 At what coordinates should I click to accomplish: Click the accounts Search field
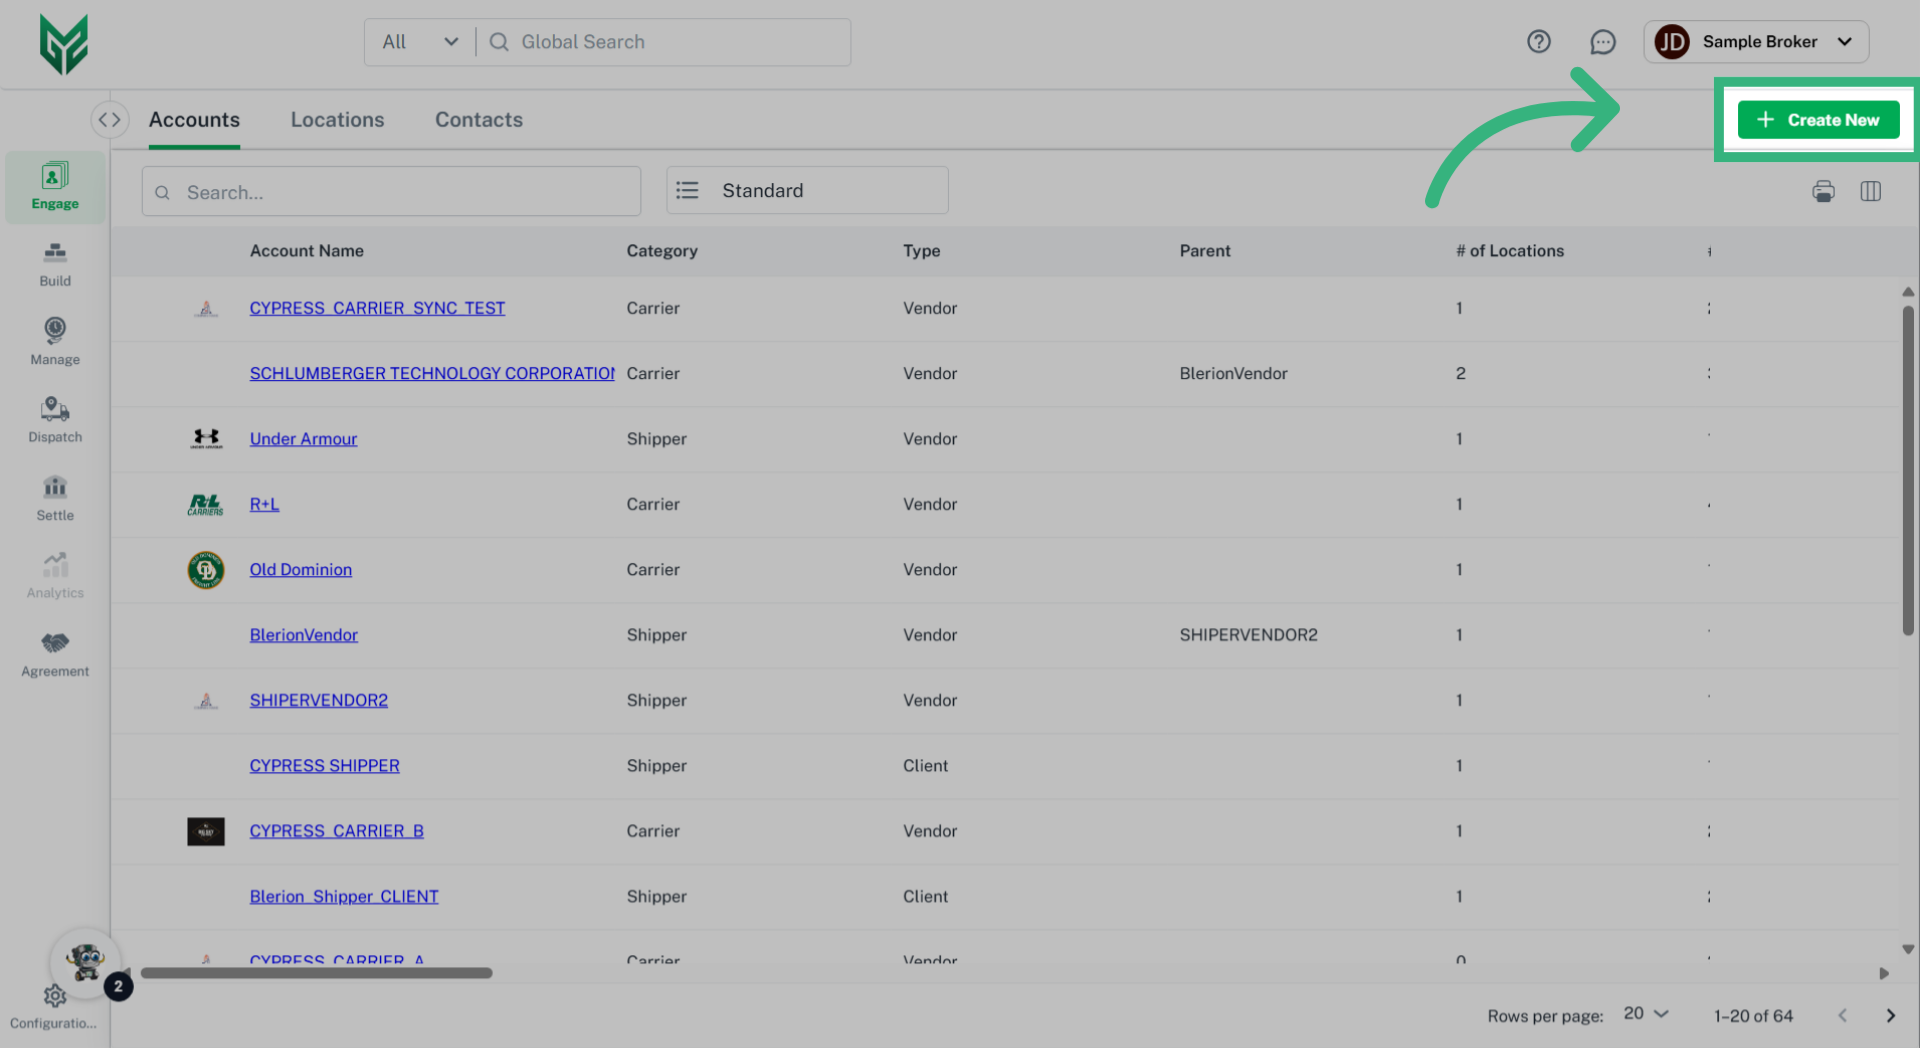coord(390,192)
